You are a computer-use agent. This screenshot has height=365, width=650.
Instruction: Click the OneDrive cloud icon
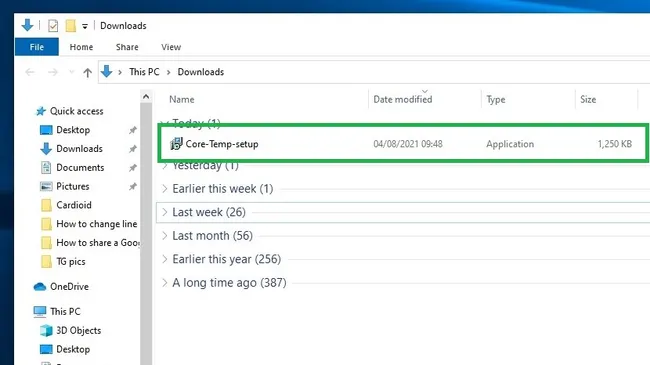point(40,287)
